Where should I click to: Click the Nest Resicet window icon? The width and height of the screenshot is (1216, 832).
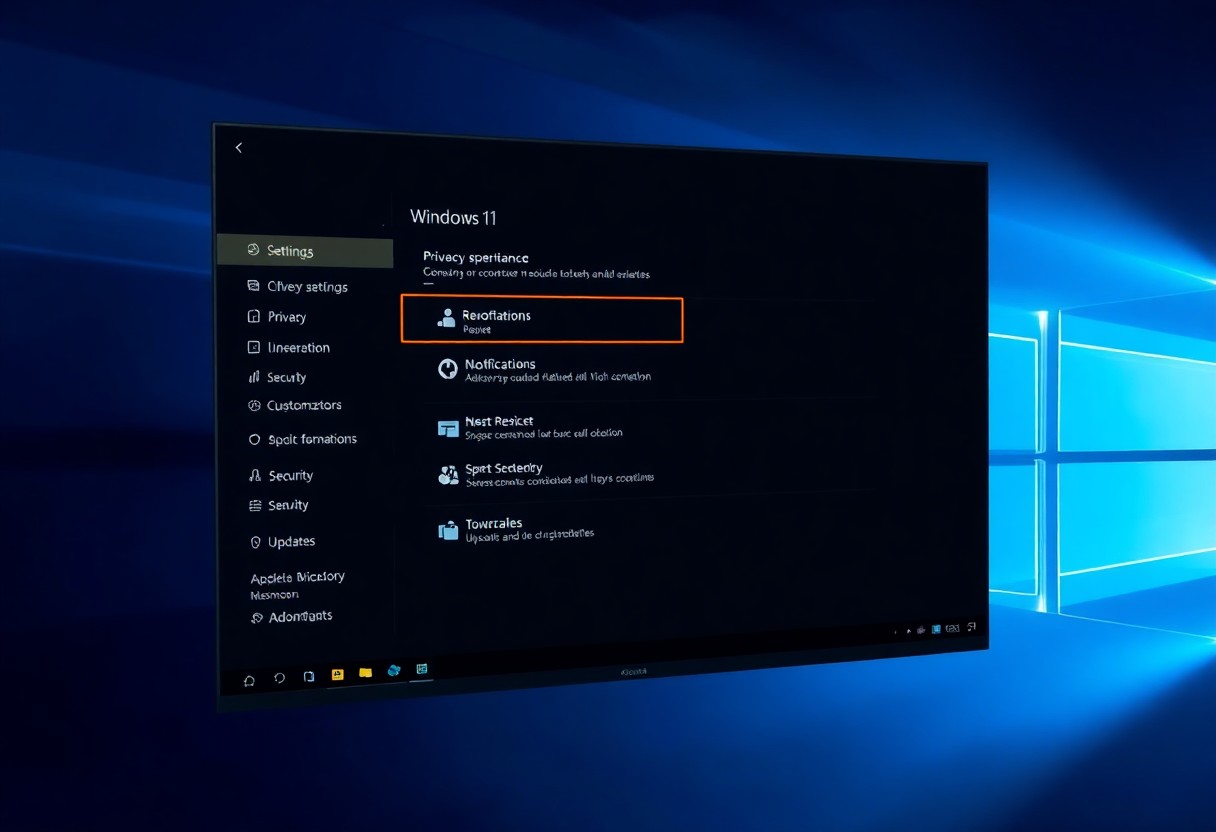(x=448, y=428)
